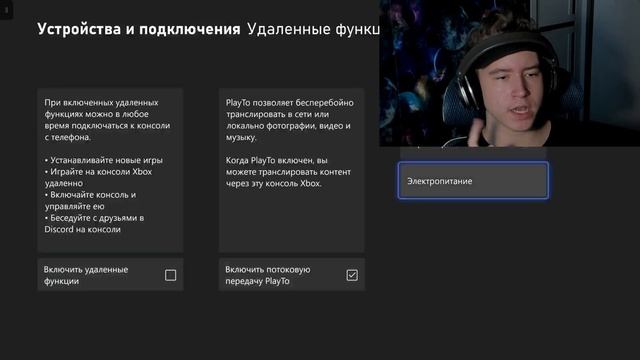Click the text 'Устанавливайте новые игры'
The width and height of the screenshot is (640, 360).
[x=106, y=160]
